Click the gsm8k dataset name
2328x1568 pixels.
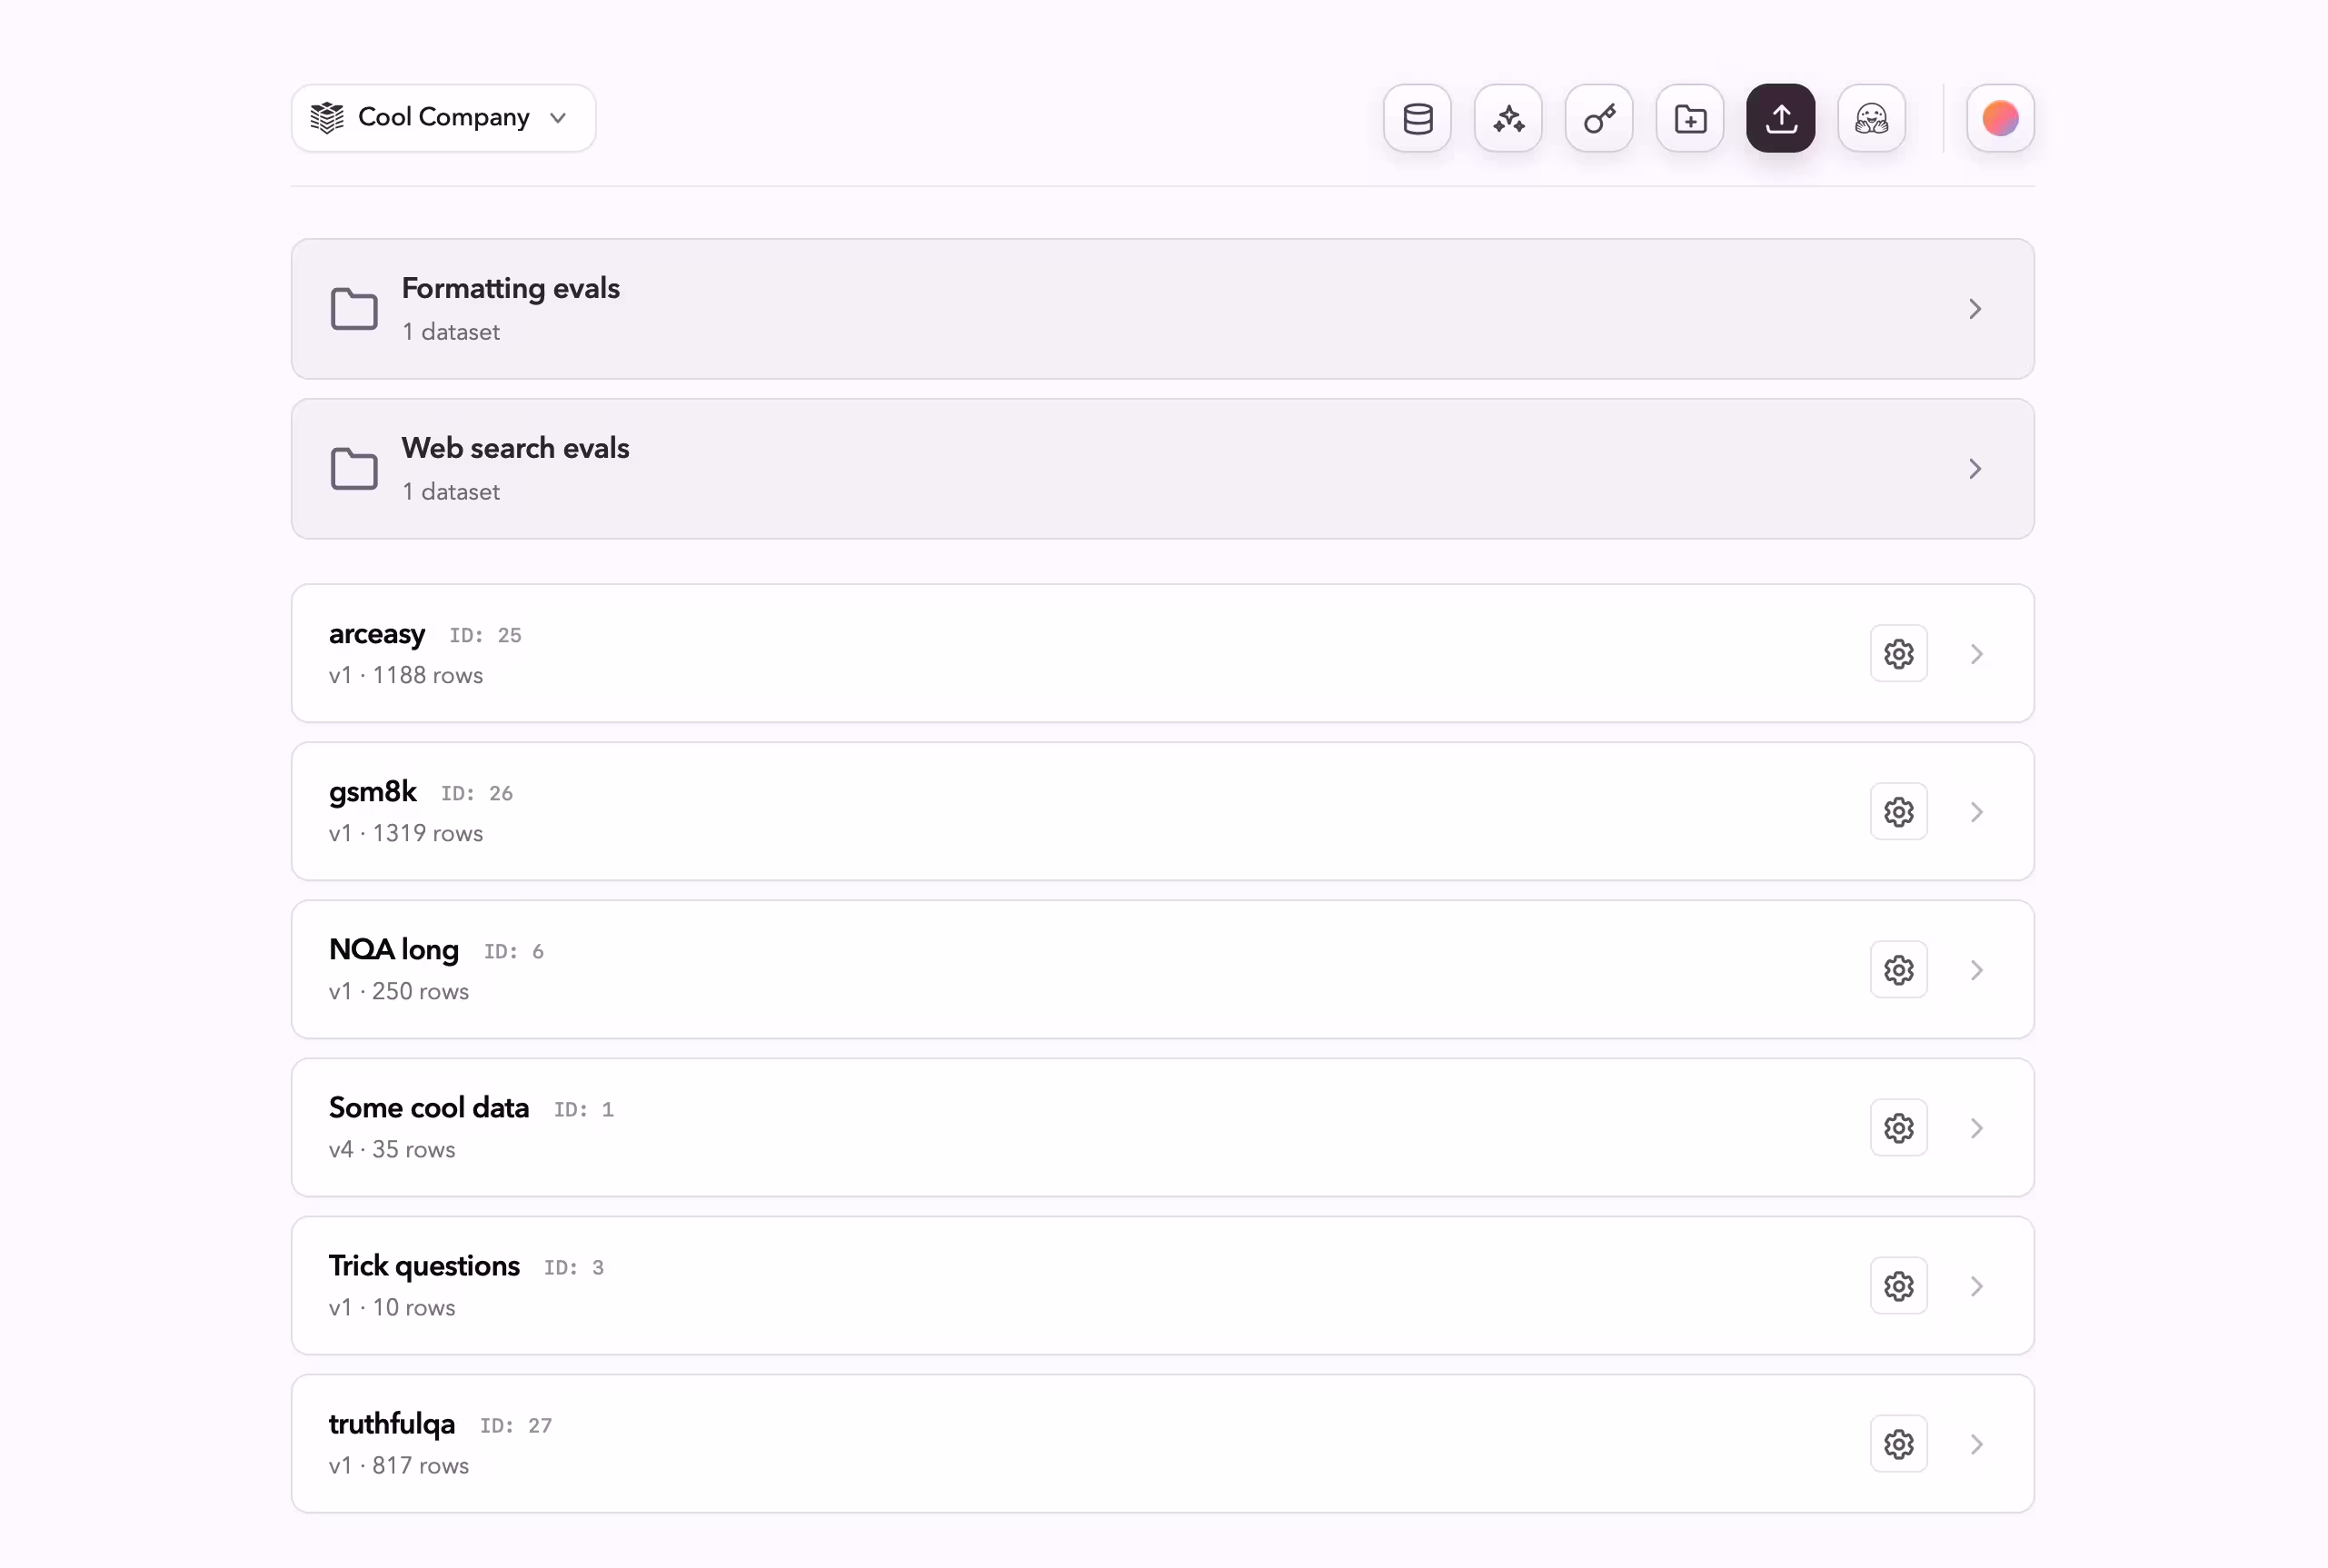click(x=373, y=792)
